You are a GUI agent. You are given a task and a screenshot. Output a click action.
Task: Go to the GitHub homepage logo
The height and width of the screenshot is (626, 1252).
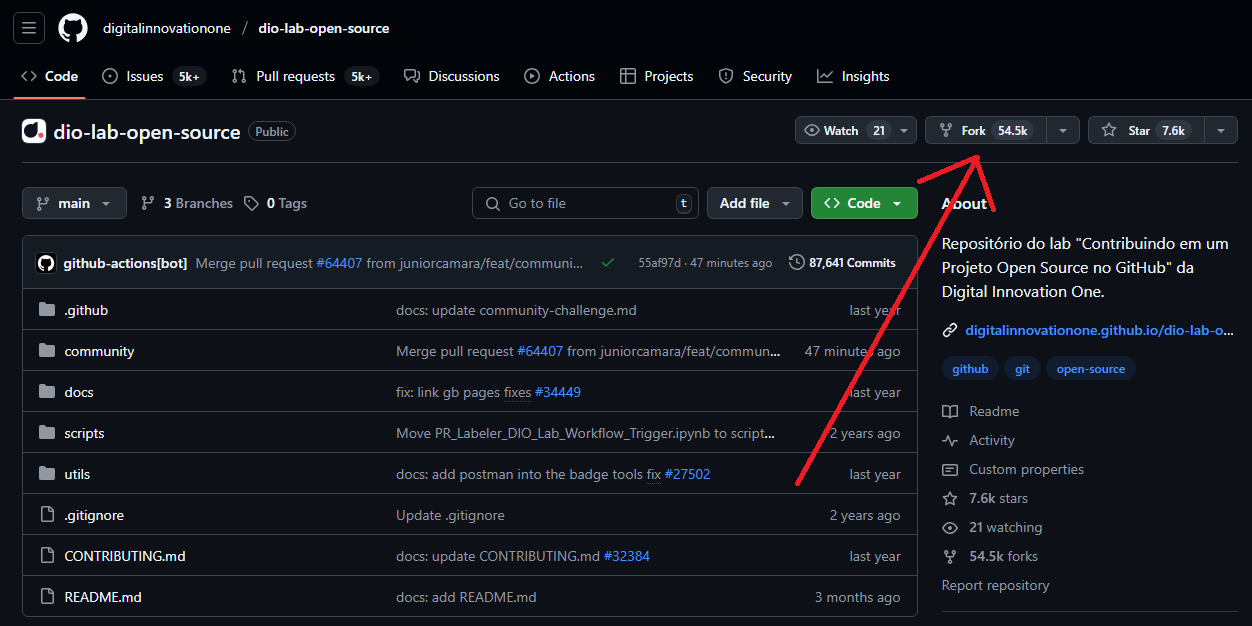pyautogui.click(x=73, y=28)
